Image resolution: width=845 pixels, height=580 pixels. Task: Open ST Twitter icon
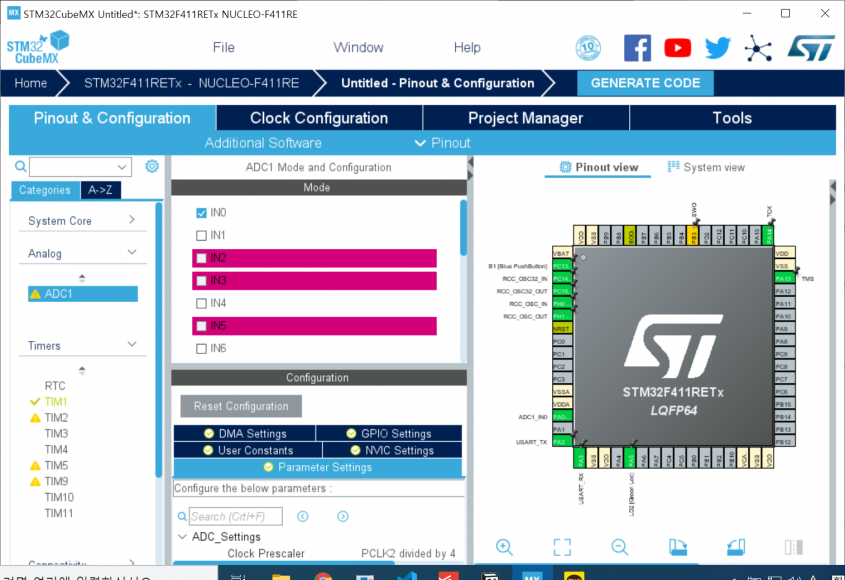(x=718, y=48)
